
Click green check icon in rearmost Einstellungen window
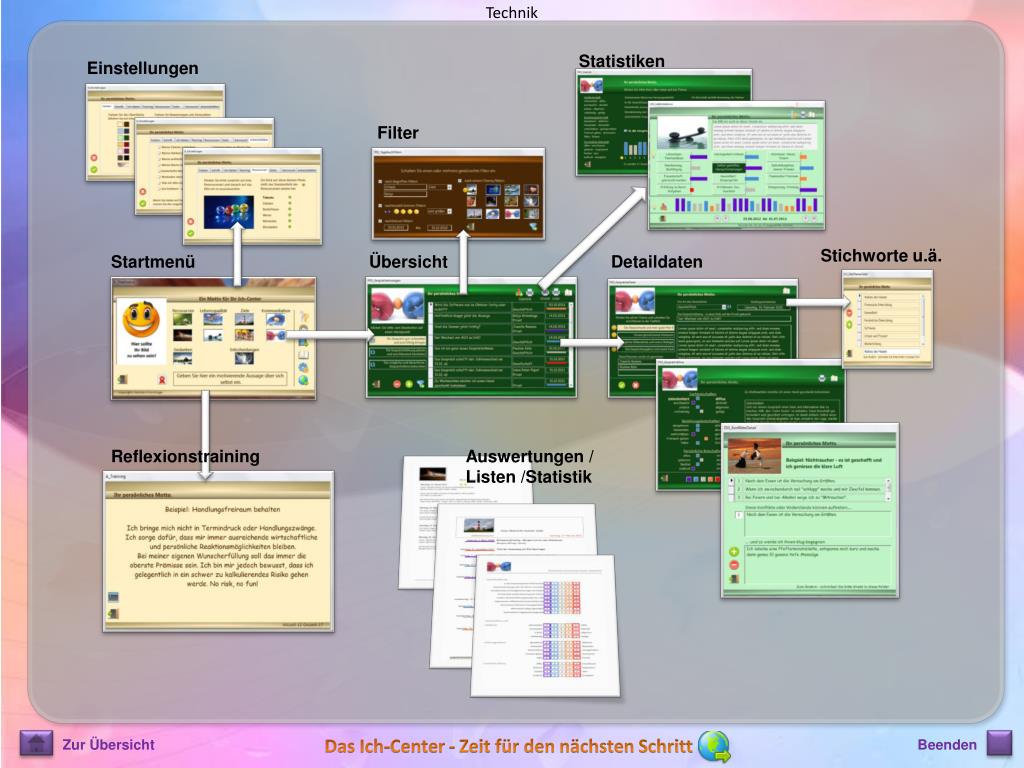coord(93,170)
